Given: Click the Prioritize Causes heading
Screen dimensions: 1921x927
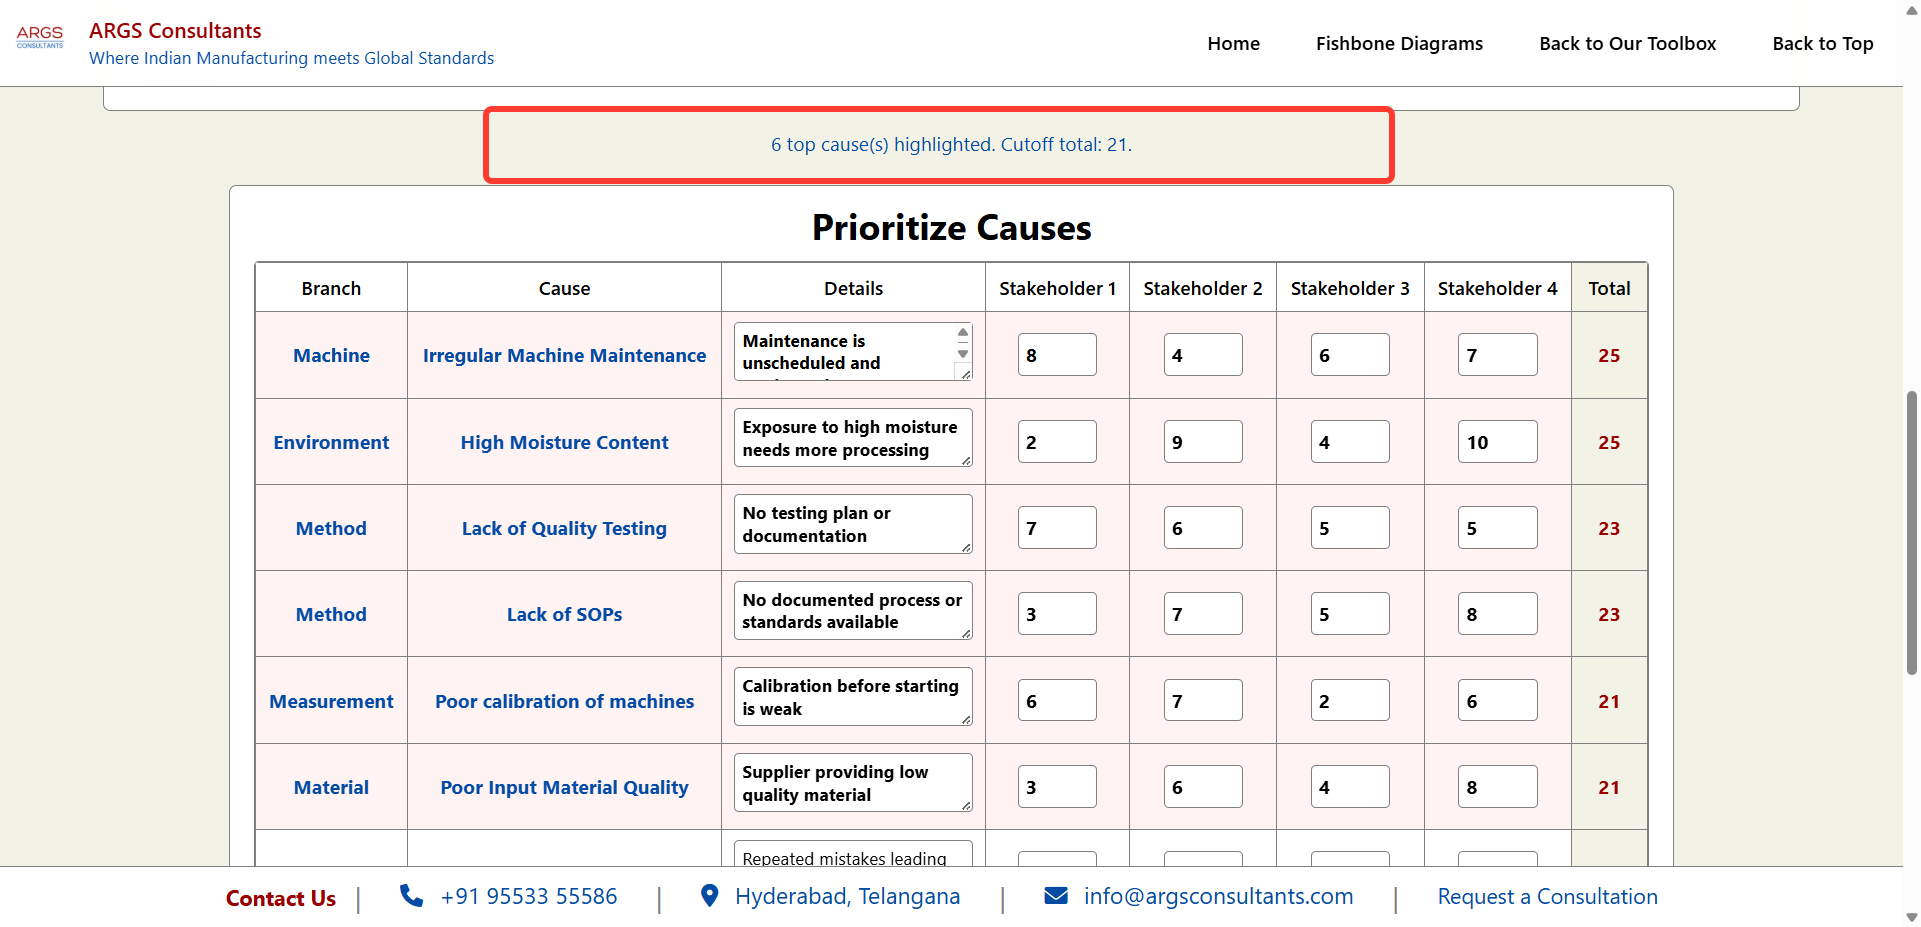Looking at the screenshot, I should click(951, 228).
